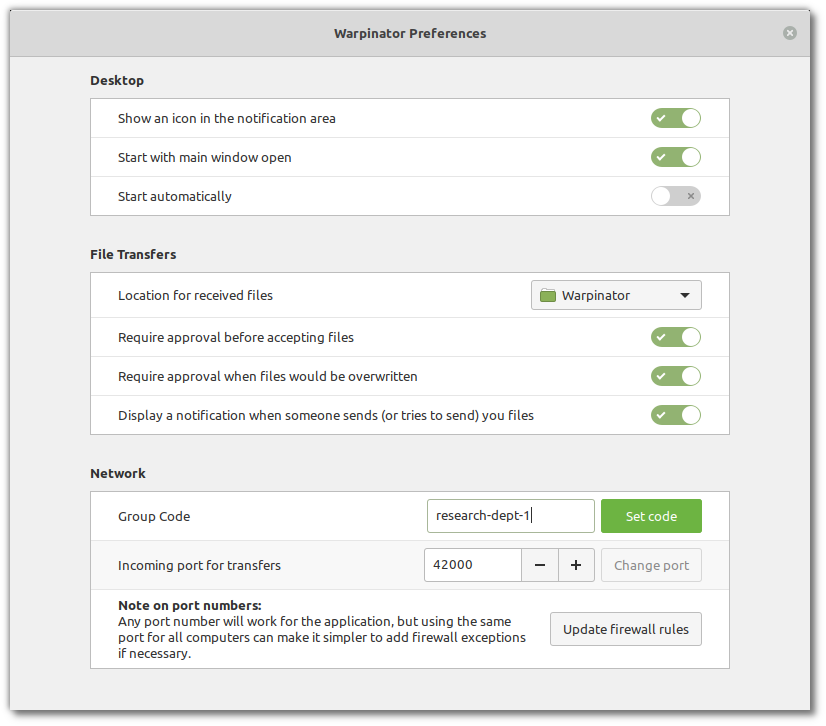The height and width of the screenshot is (726, 826).
Task: Click the Change port button
Action: pos(651,565)
